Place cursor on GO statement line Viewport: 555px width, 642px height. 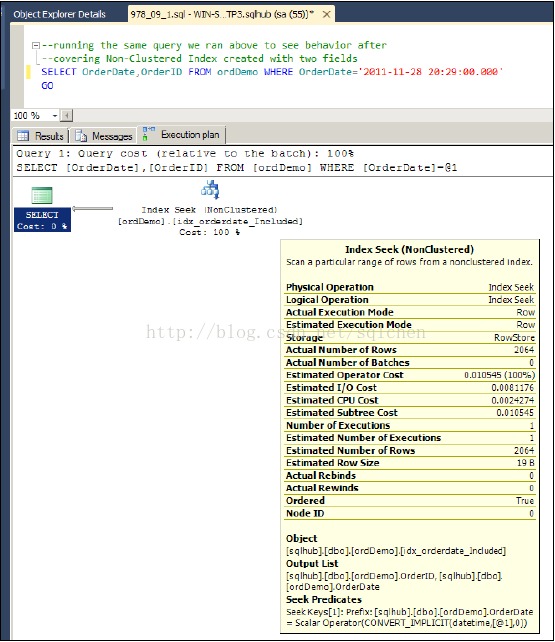coord(47,86)
